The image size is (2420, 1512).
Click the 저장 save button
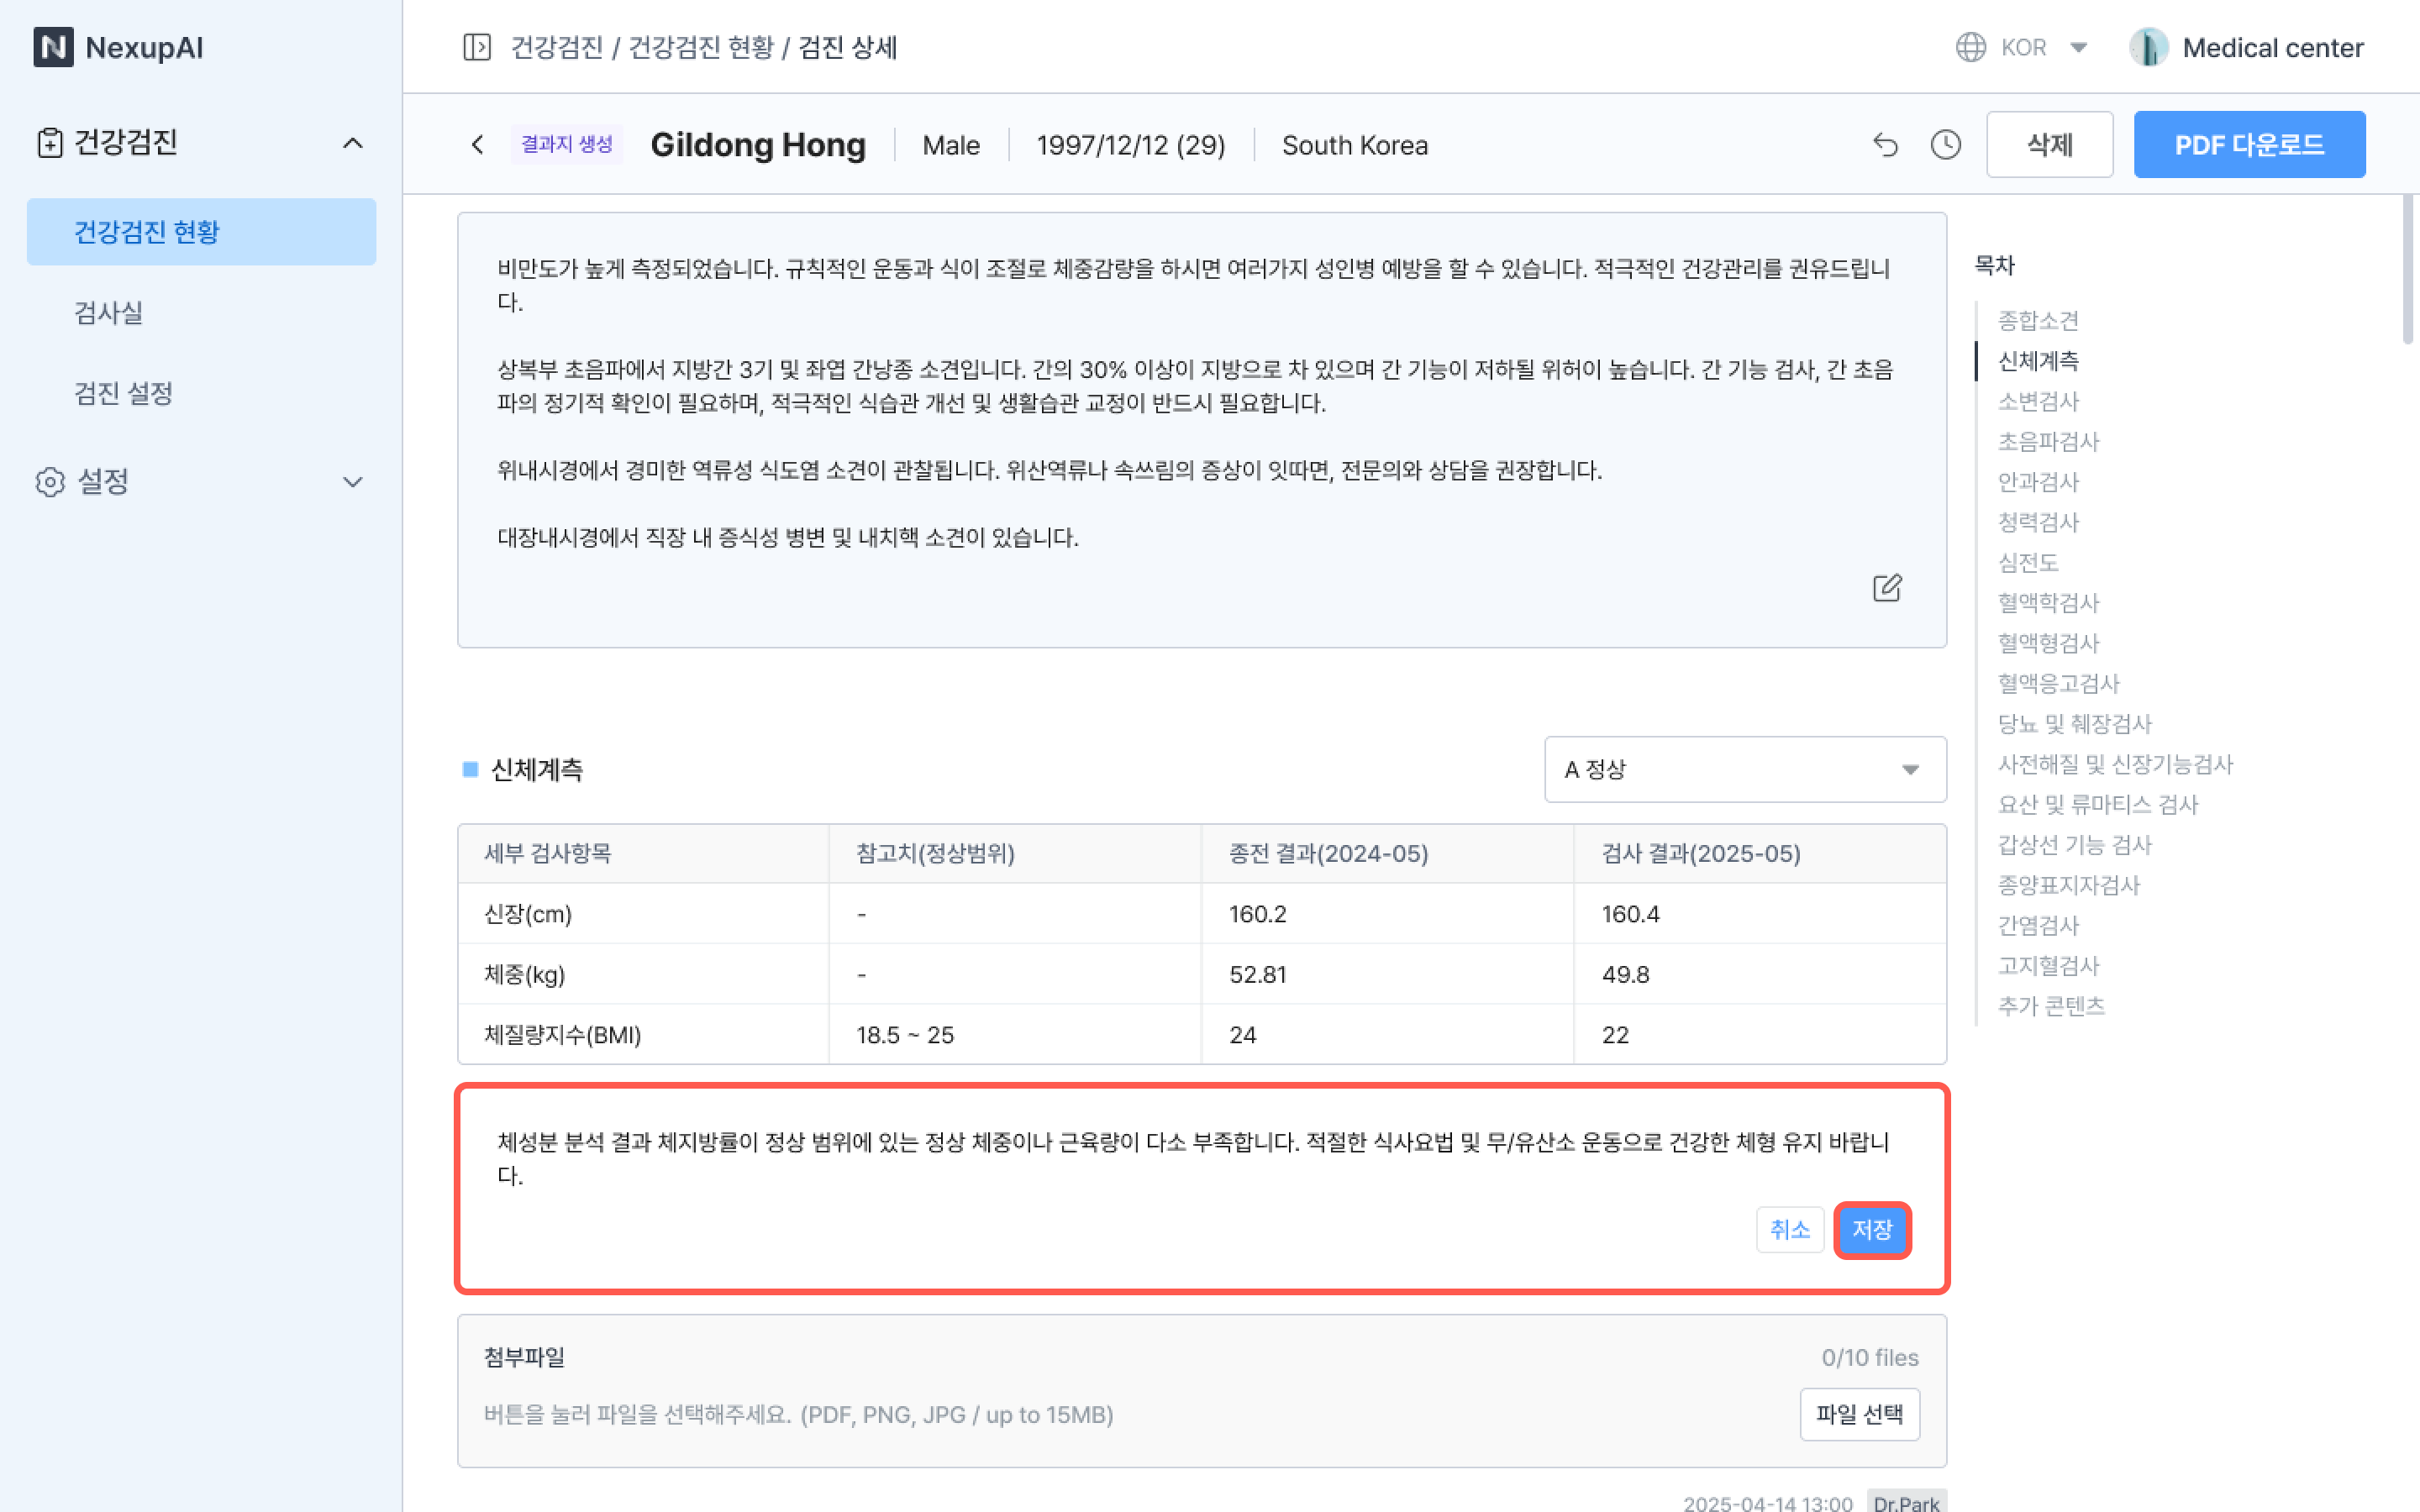1871,1230
